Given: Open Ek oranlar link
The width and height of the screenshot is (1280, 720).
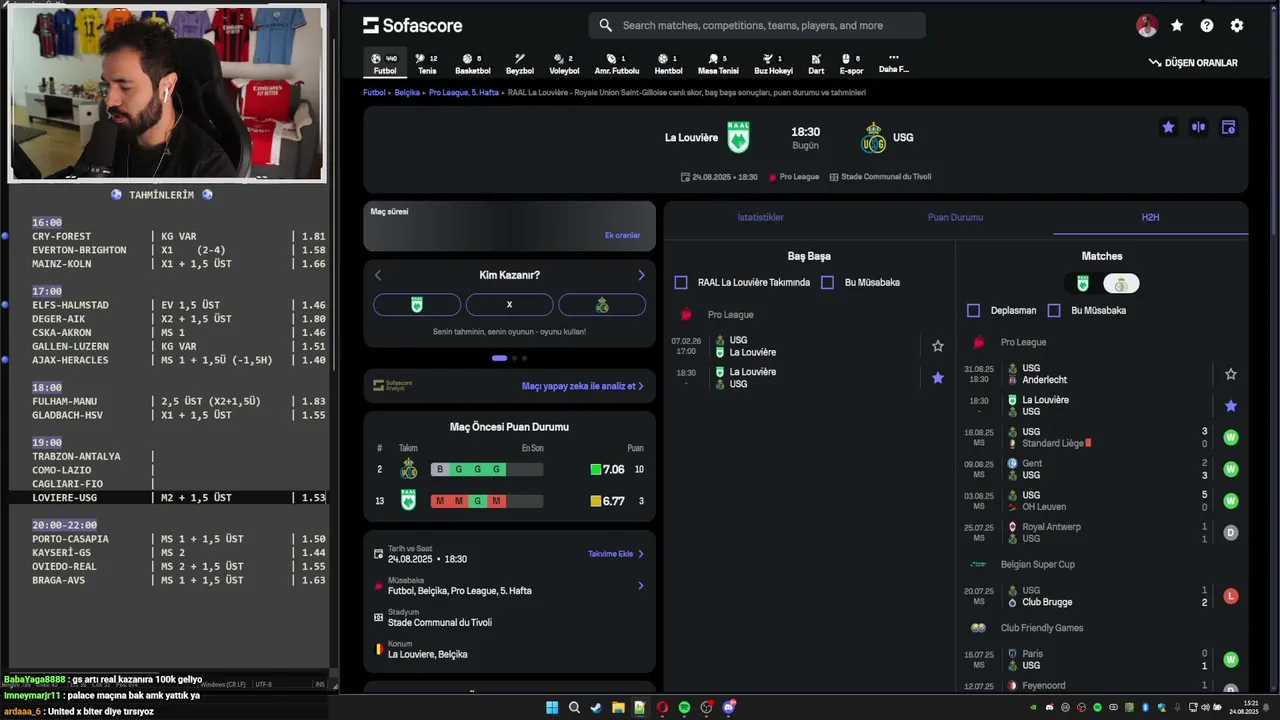Looking at the screenshot, I should click(622, 235).
